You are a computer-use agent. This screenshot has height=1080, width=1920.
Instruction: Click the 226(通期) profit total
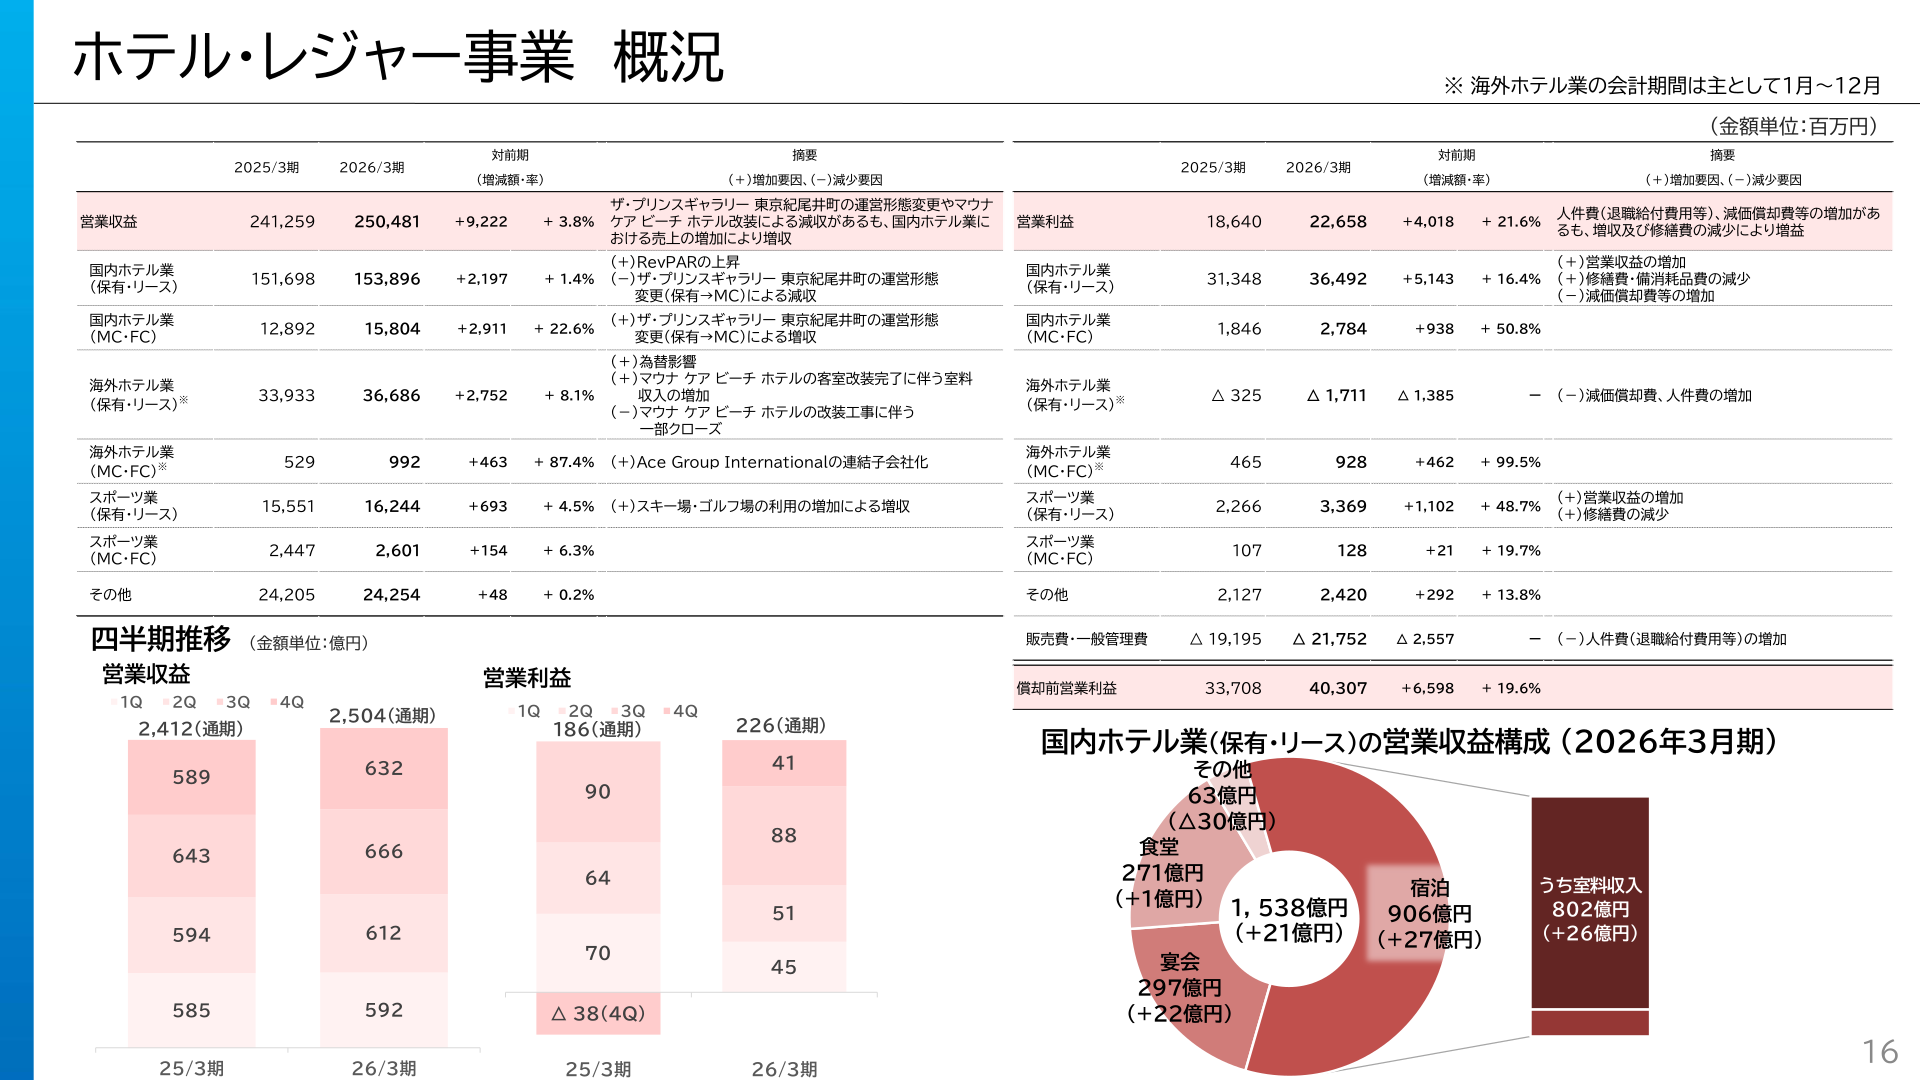coord(781,725)
